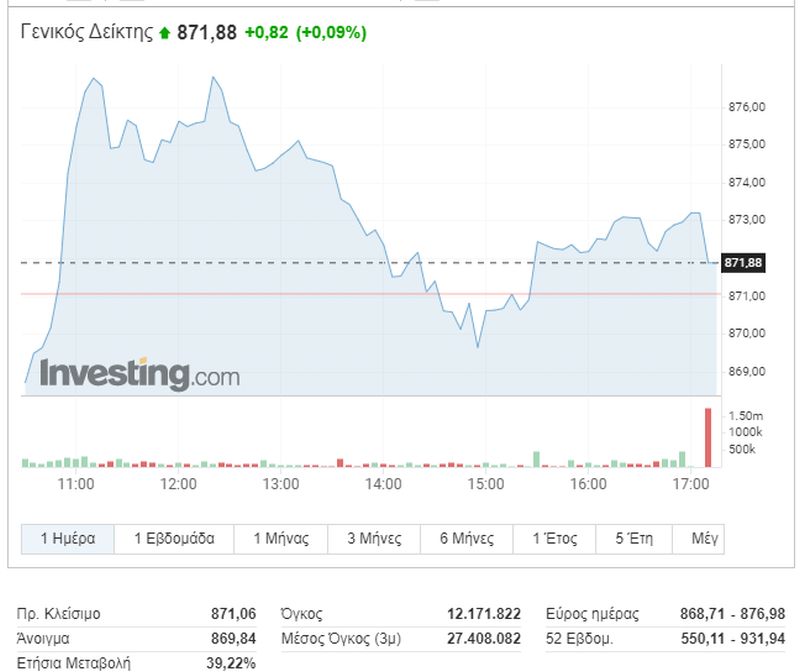
Task: Click the Γενικός Δείκτης index title
Action: pyautogui.click(x=87, y=33)
